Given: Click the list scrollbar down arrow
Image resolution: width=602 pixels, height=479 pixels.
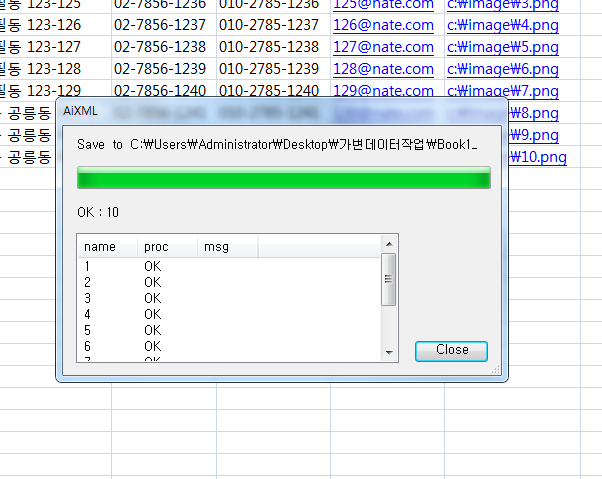Looking at the screenshot, I should pyautogui.click(x=390, y=352).
